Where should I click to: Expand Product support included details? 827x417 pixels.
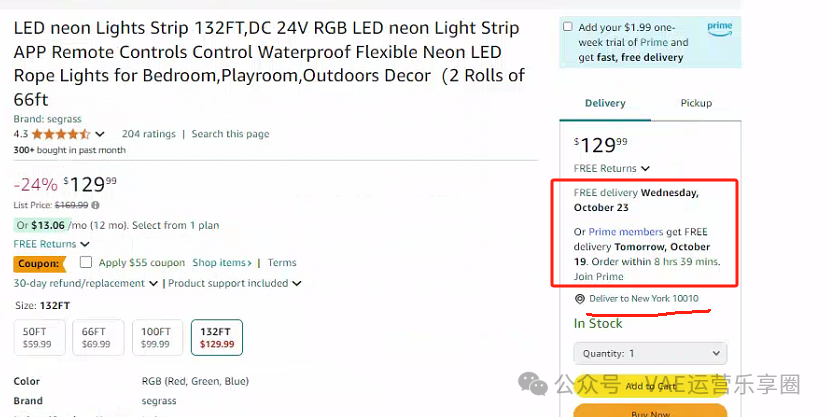(x=235, y=284)
